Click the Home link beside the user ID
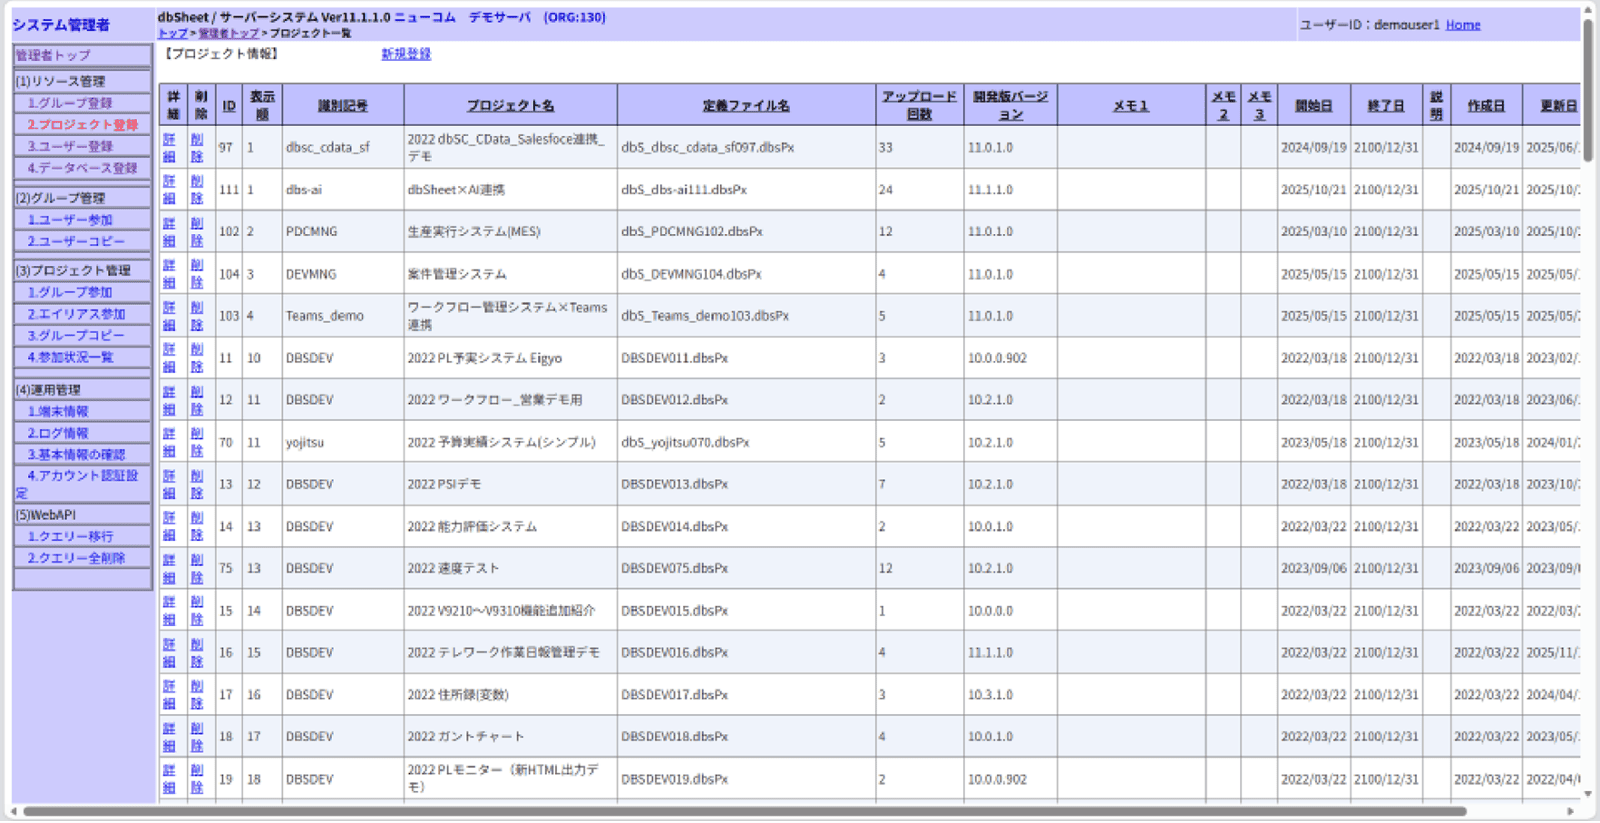Image resolution: width=1600 pixels, height=823 pixels. click(1462, 25)
